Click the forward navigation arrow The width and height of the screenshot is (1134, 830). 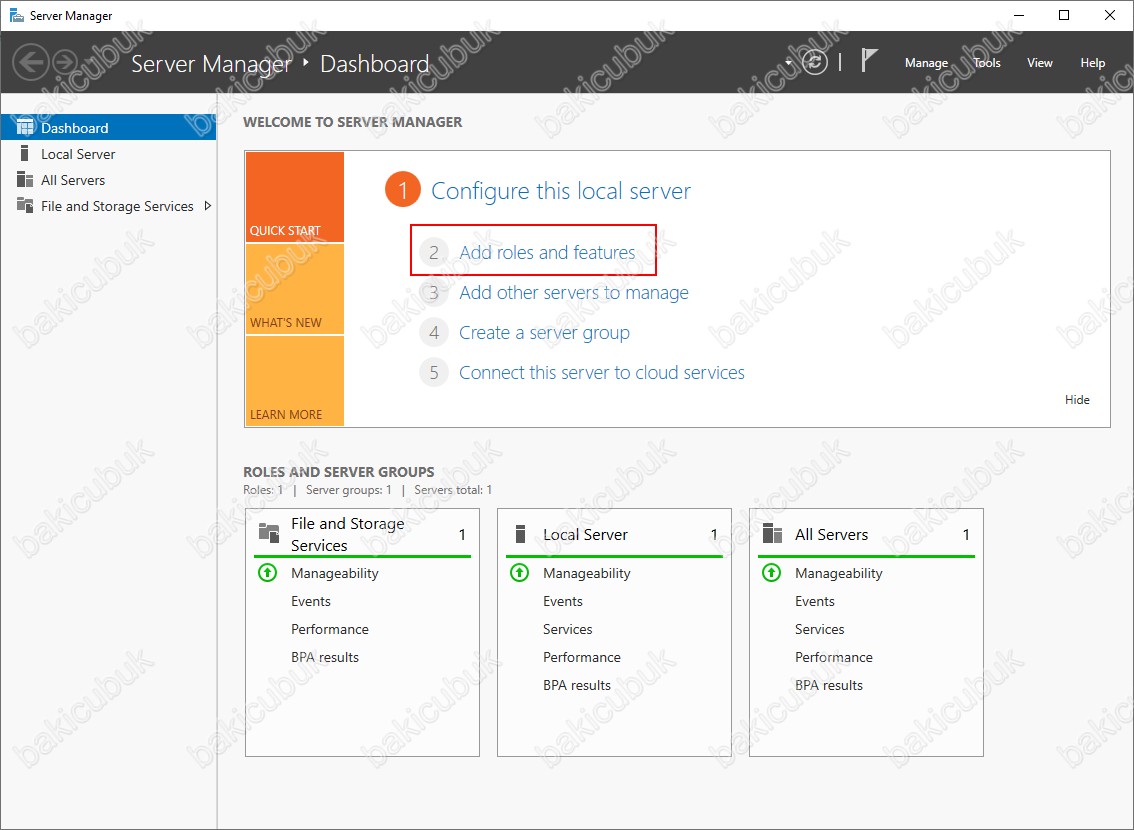(65, 62)
